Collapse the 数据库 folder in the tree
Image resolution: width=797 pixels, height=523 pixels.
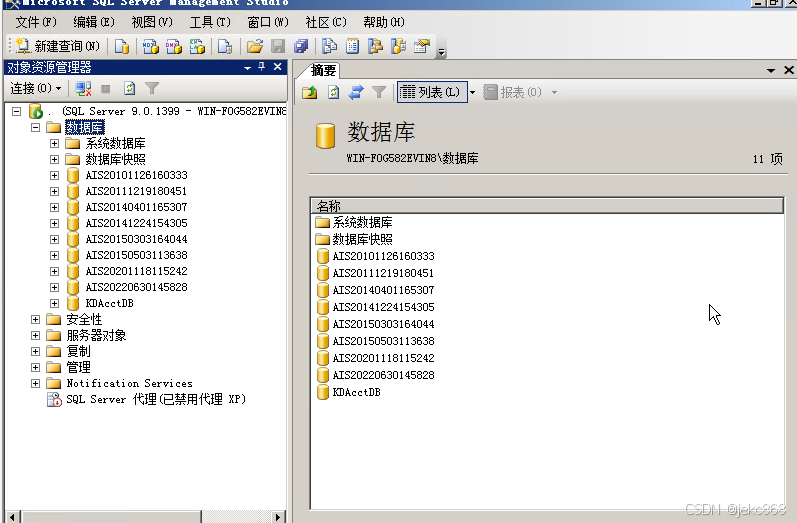[x=36, y=127]
